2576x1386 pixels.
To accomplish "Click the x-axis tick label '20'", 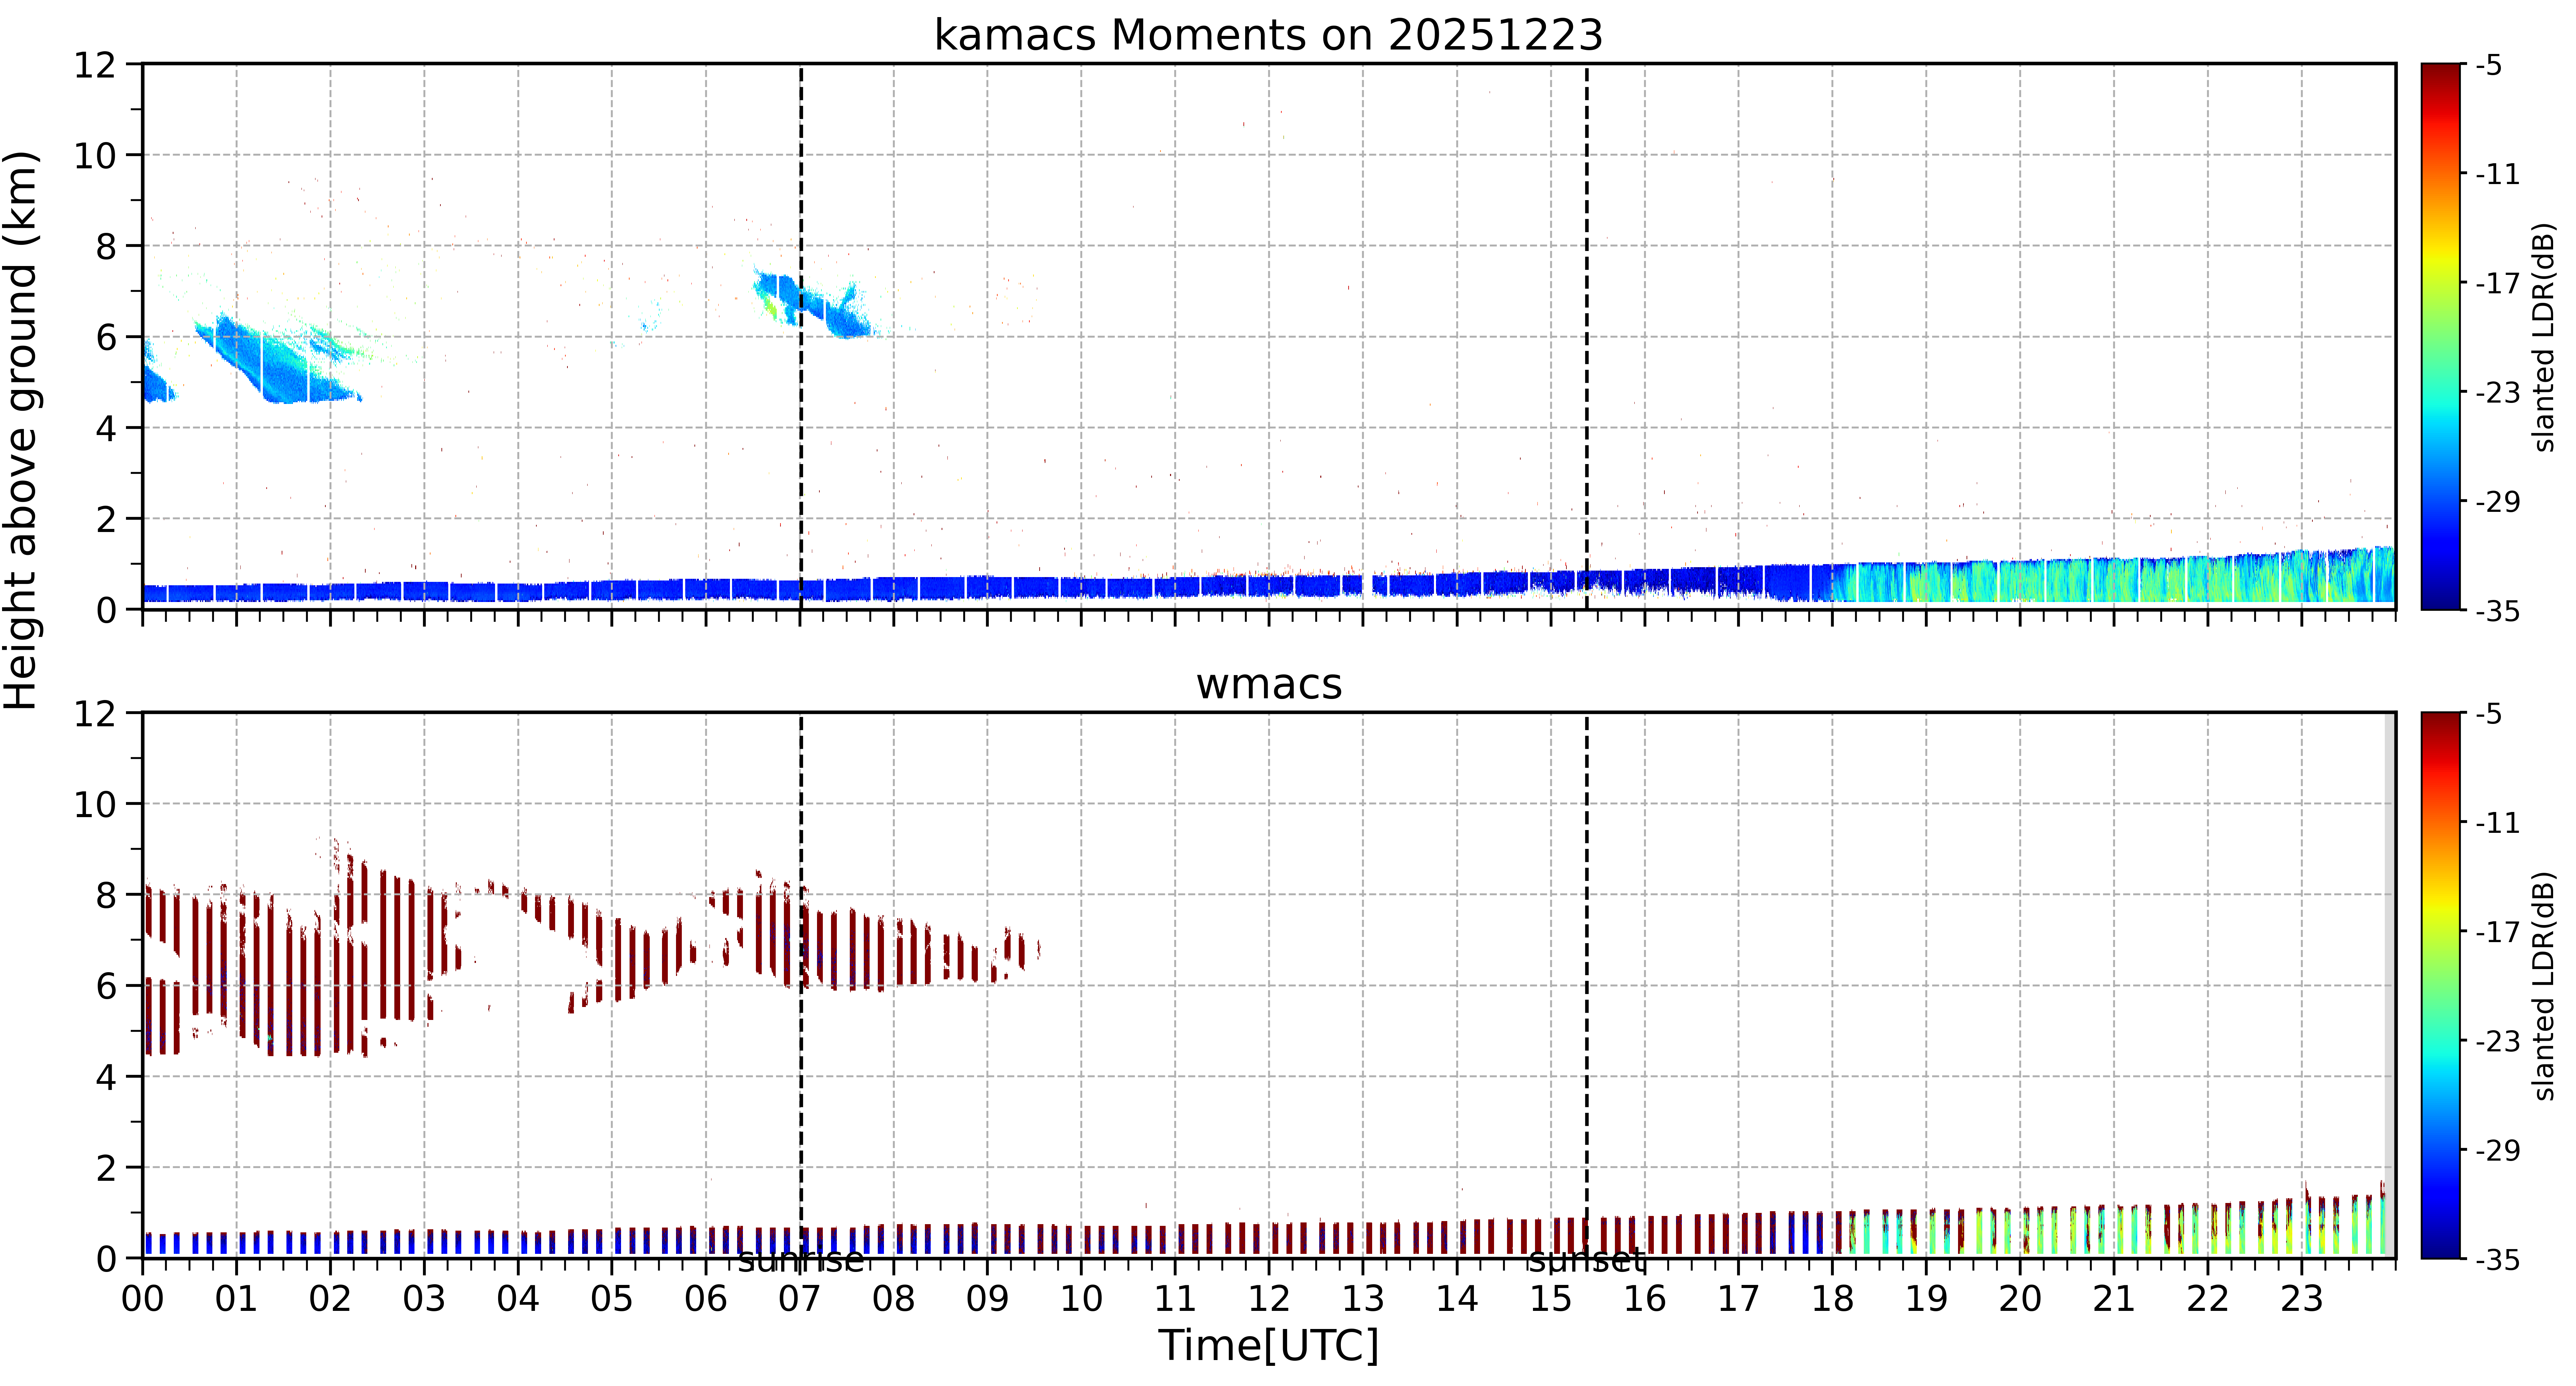I will [2020, 1299].
